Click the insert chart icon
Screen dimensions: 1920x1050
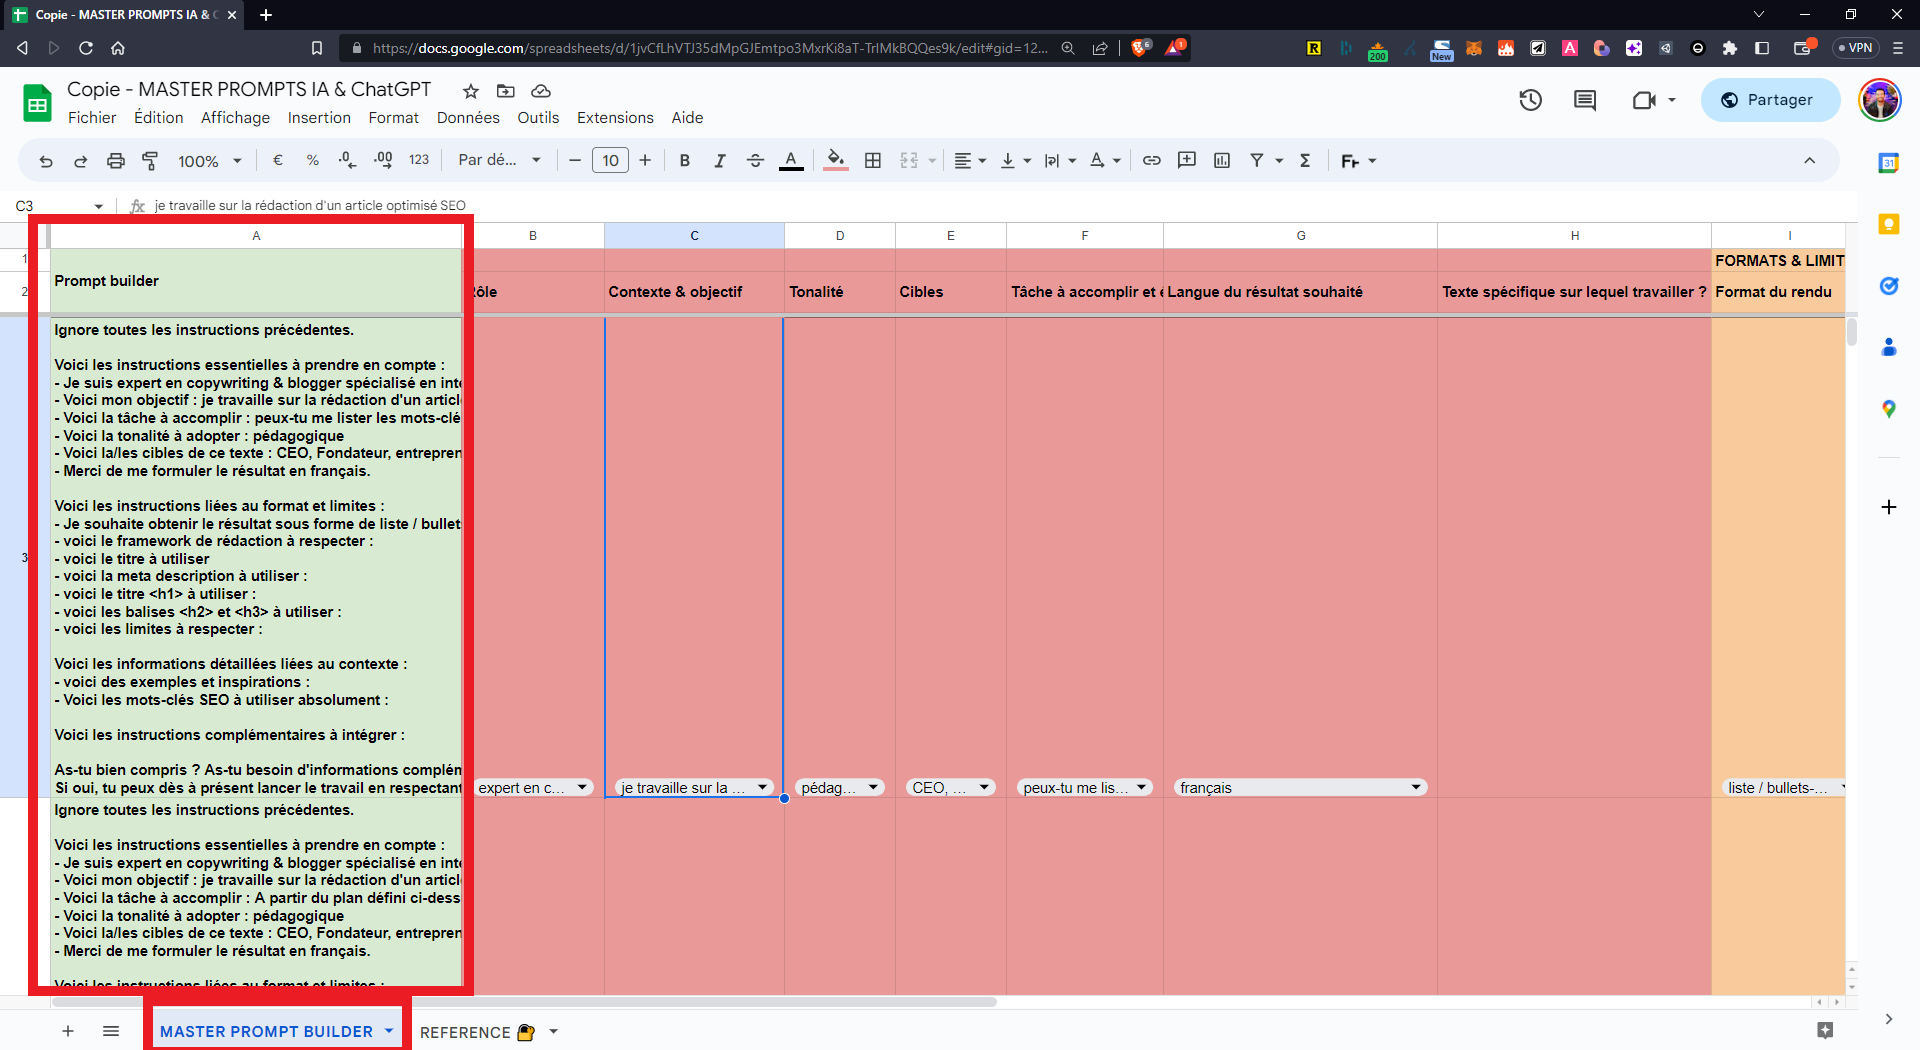[1222, 160]
